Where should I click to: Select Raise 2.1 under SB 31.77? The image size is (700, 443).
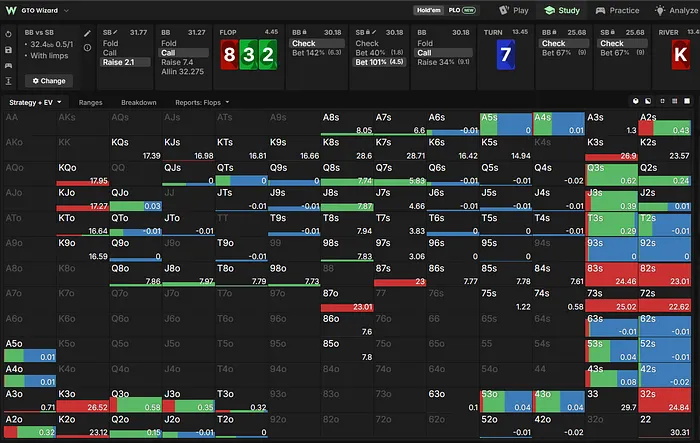125,62
